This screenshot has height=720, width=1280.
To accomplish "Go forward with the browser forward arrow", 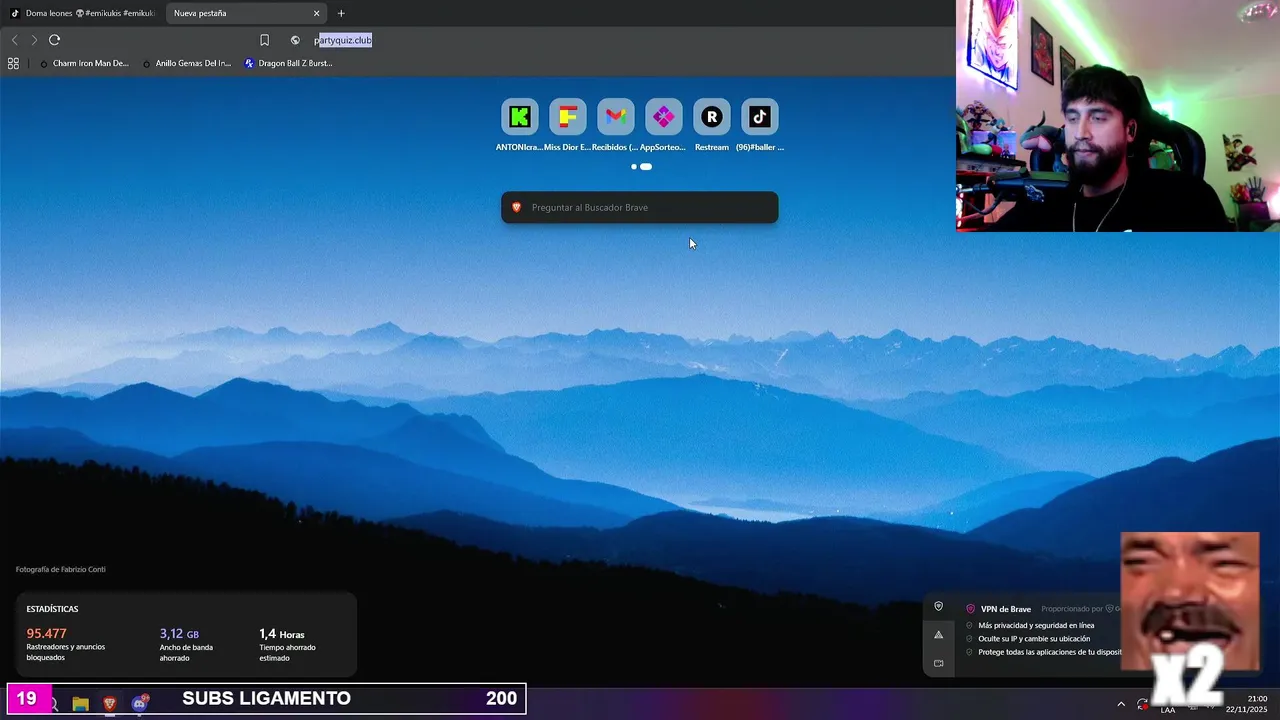I will [34, 40].
